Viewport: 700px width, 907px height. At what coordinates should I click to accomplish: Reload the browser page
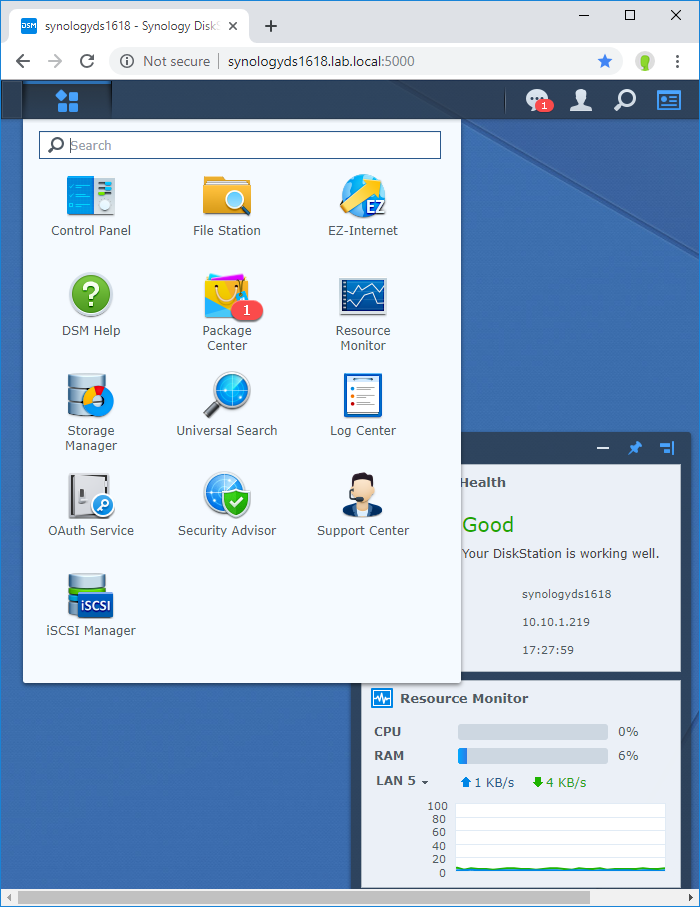pyautogui.click(x=87, y=61)
